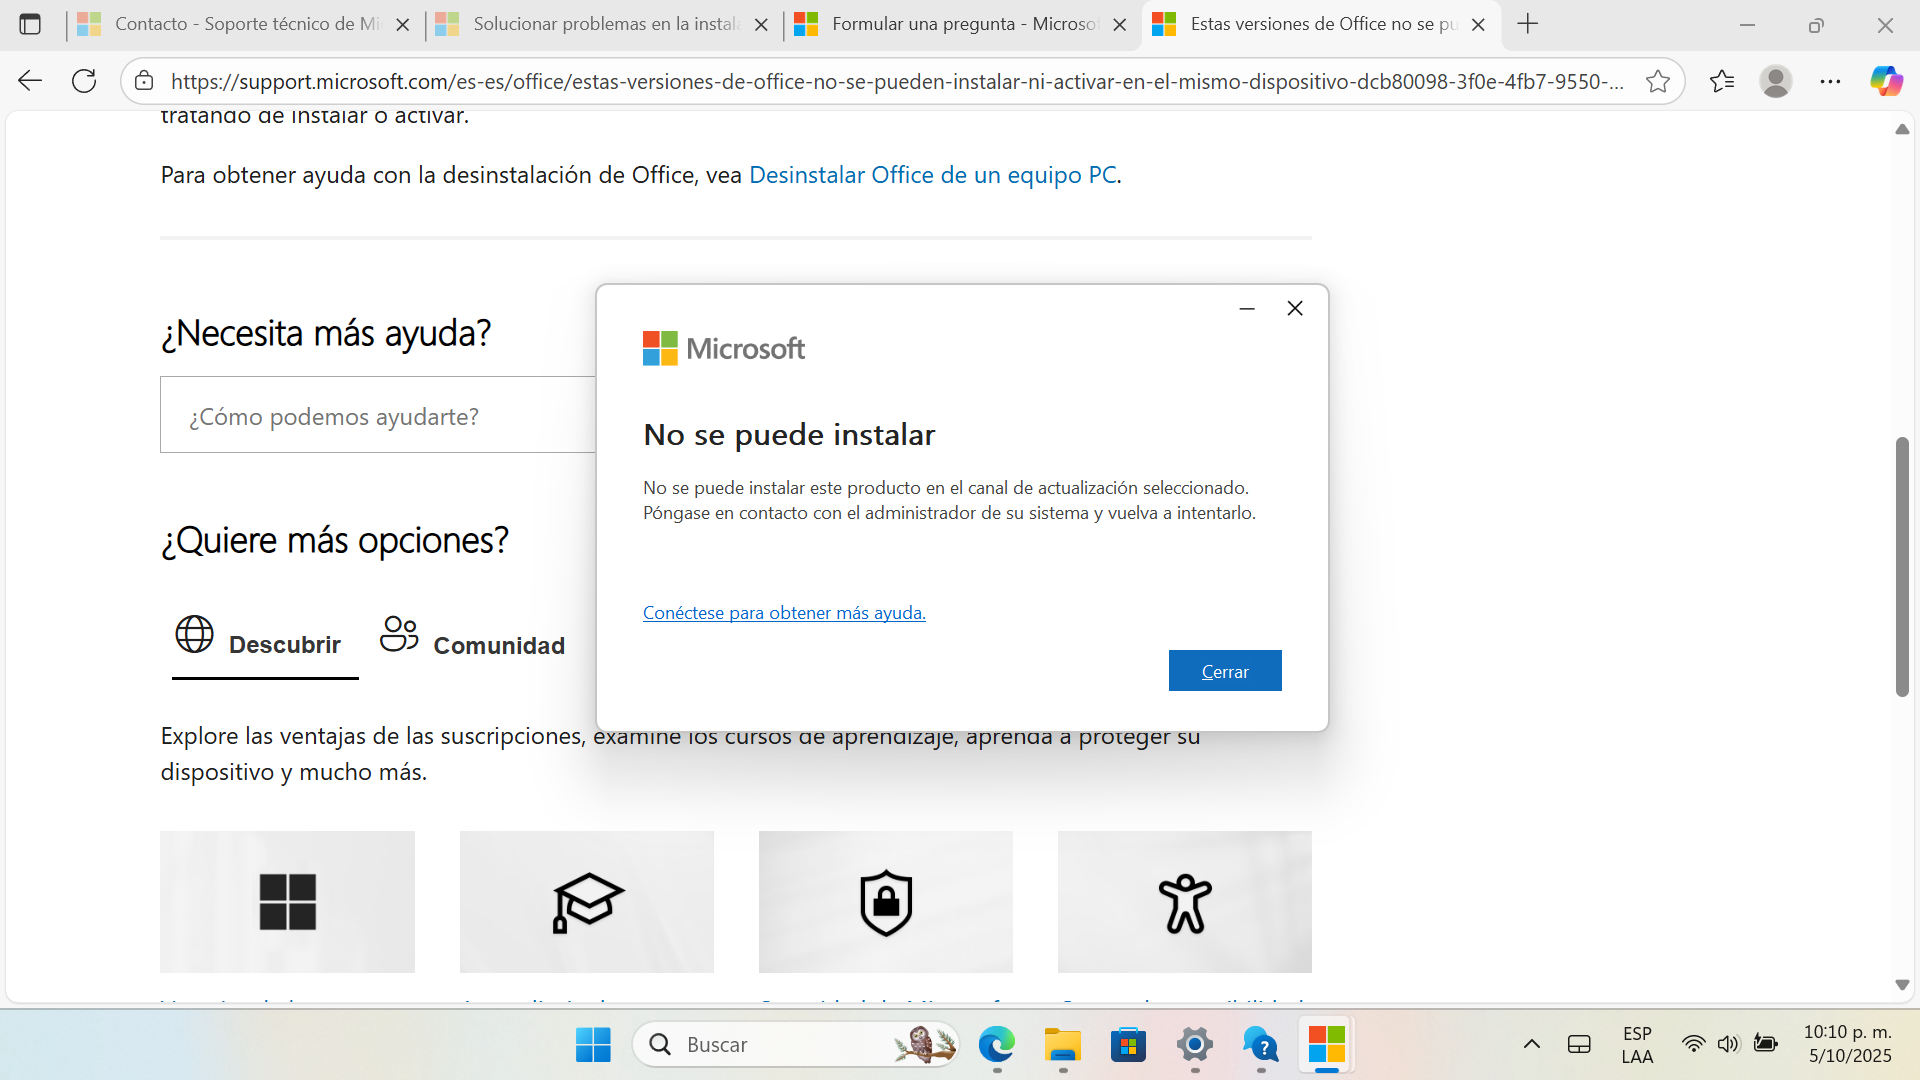Image resolution: width=1920 pixels, height=1080 pixels.
Task: Launch the Copilot icon in Edge
Action: [1886, 81]
